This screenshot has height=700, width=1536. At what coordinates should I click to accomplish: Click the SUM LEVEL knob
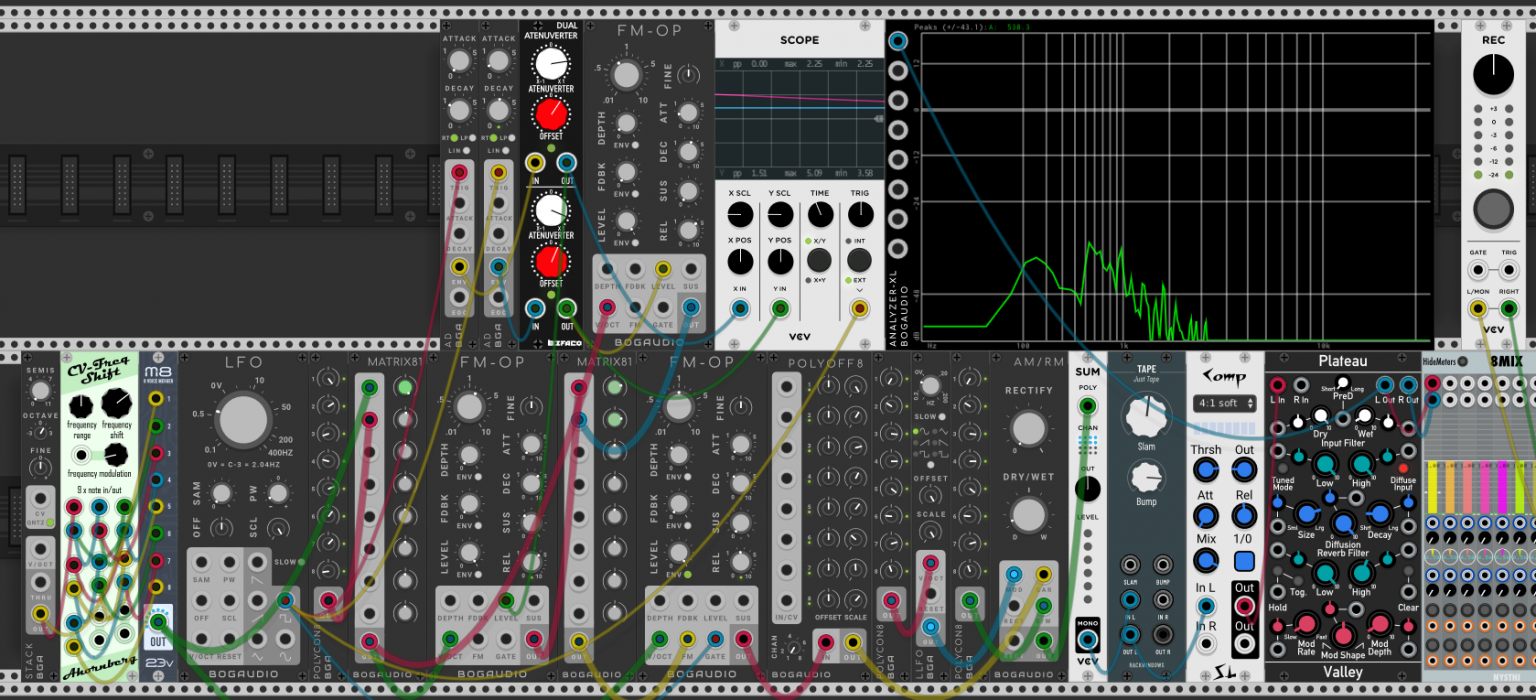pyautogui.click(x=1087, y=489)
